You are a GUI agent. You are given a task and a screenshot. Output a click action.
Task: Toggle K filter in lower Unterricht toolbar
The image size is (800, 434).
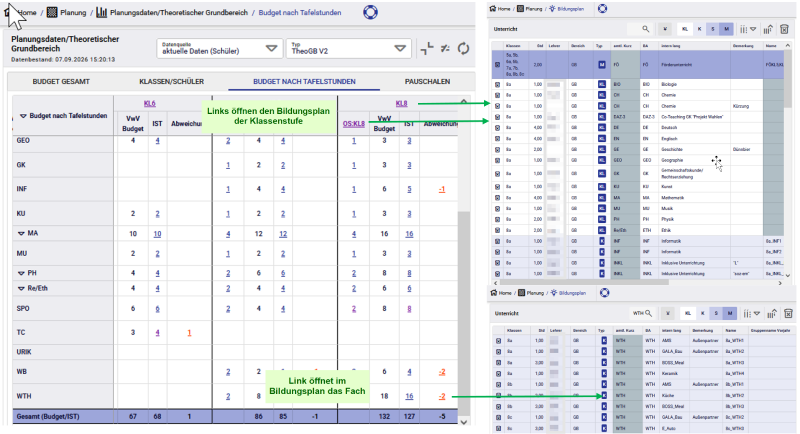point(703,313)
